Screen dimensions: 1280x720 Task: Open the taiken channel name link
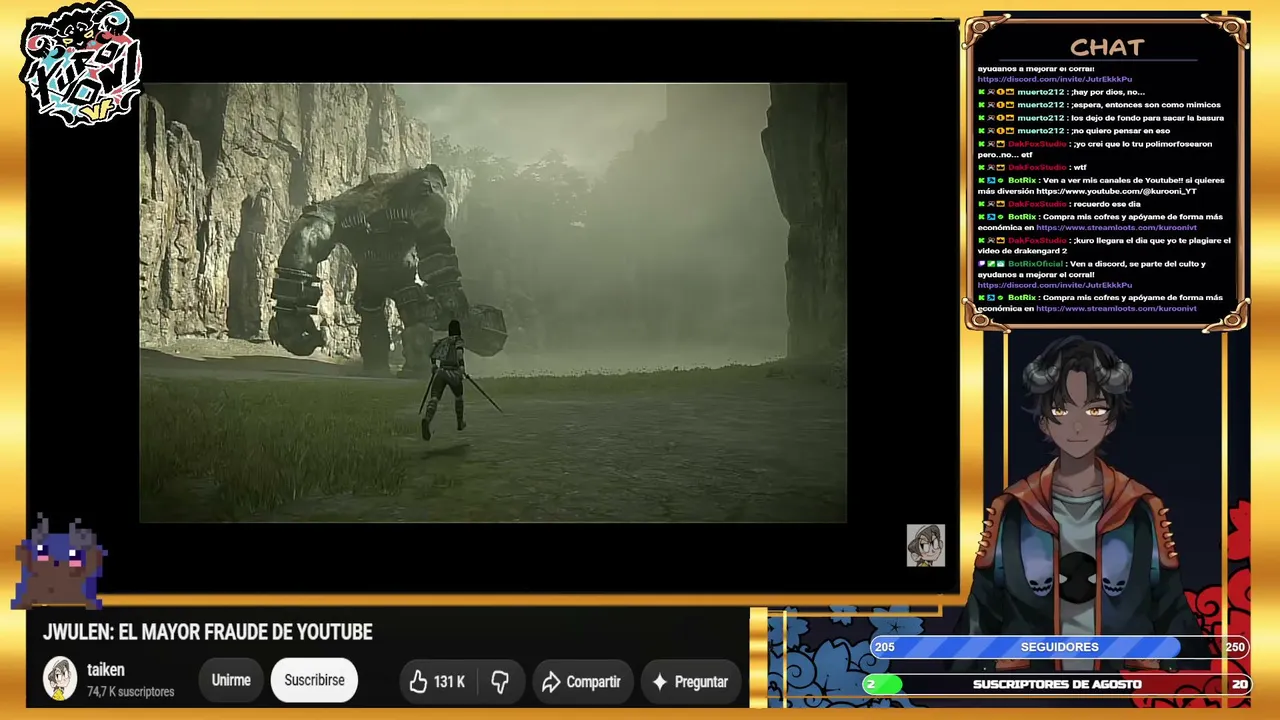[x=106, y=670]
